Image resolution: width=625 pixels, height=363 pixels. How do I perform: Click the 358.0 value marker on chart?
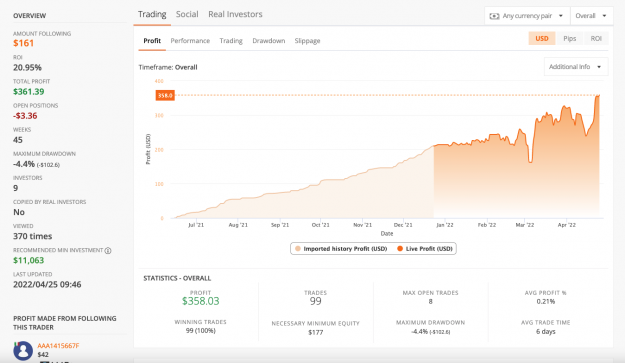click(x=165, y=96)
